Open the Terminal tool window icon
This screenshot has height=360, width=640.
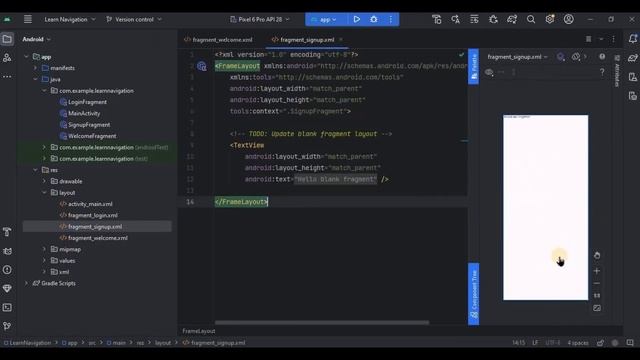click(x=7, y=307)
